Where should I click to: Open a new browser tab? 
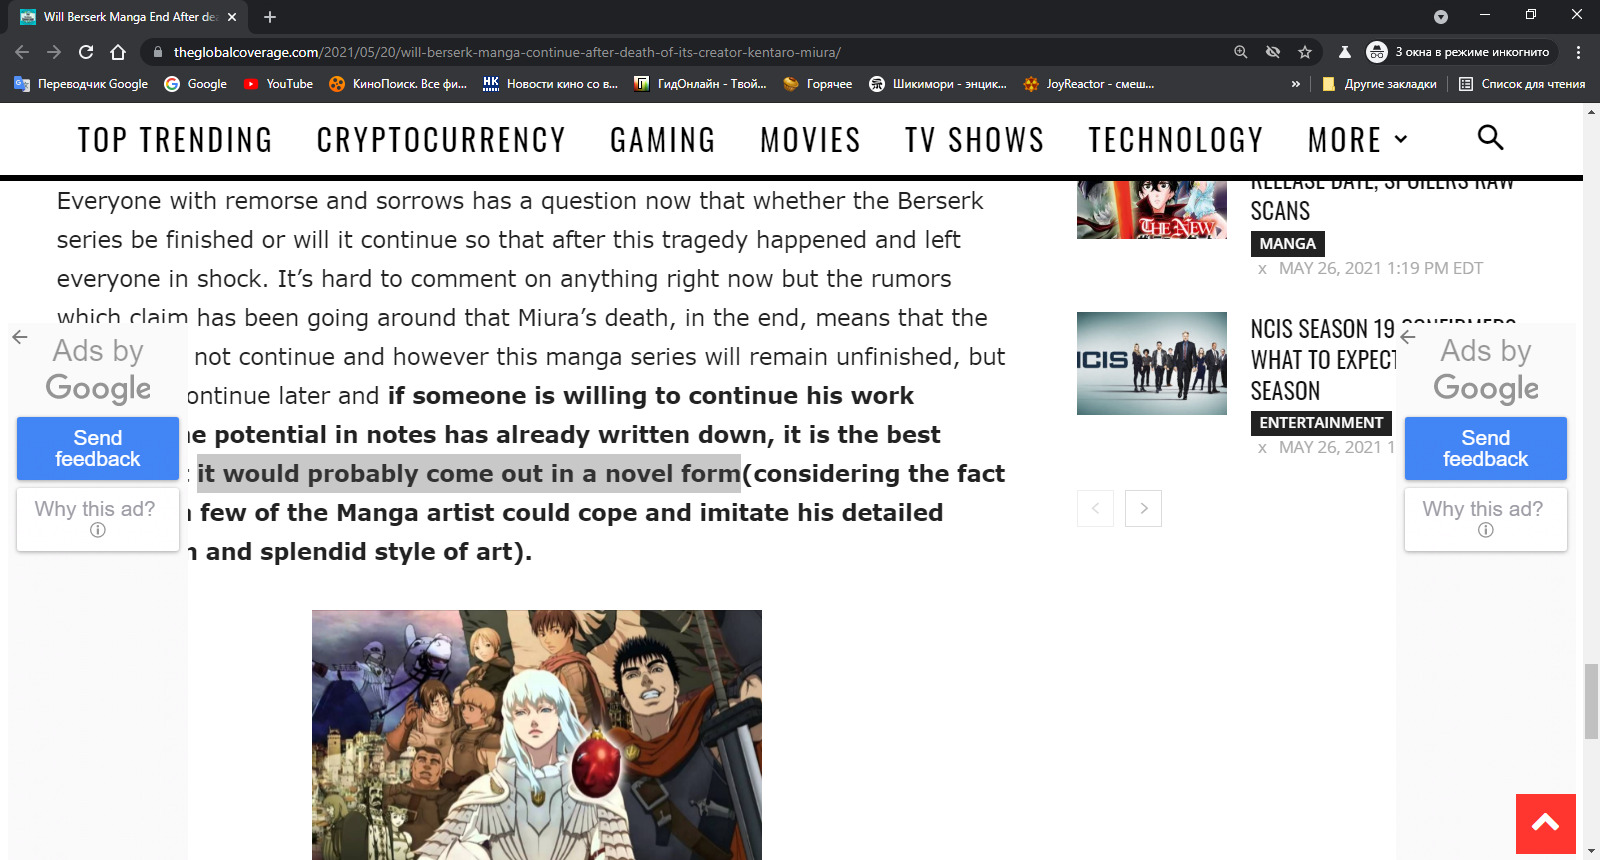click(270, 17)
